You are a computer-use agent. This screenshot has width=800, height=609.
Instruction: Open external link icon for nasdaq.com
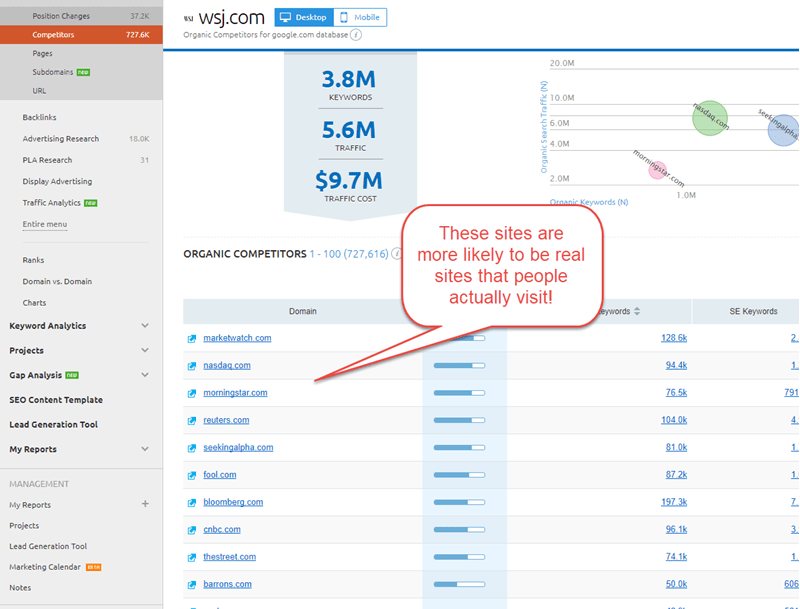coord(192,366)
